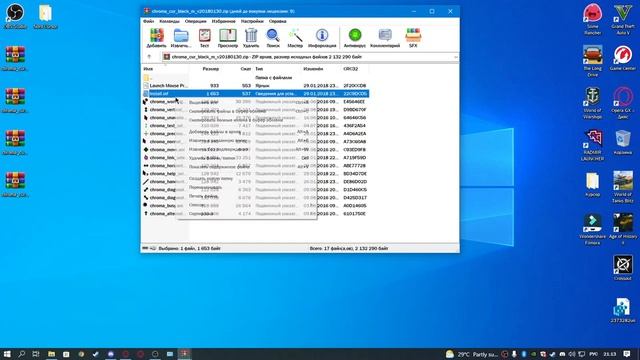The height and width of the screenshot is (360, 640).
Task: Select the parent folder '..' row
Action: pos(256,78)
